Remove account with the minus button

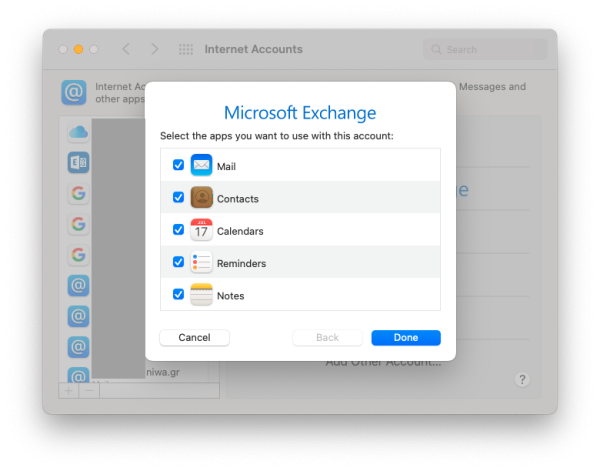pos(89,391)
